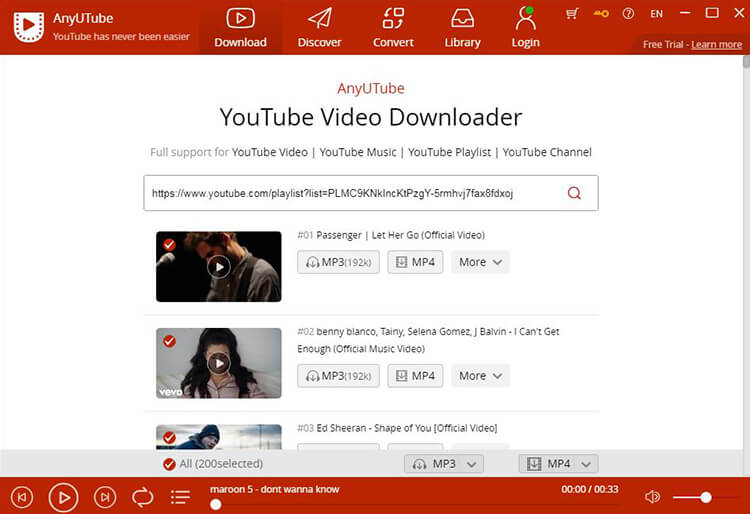
Task: Click the playlist URL input field
Action: point(371,193)
